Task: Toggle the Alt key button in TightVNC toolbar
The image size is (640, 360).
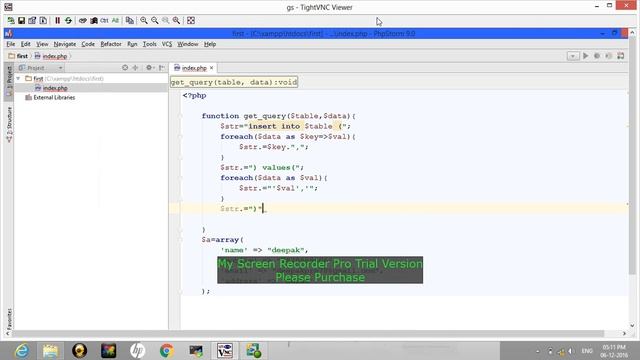Action: 115,20
